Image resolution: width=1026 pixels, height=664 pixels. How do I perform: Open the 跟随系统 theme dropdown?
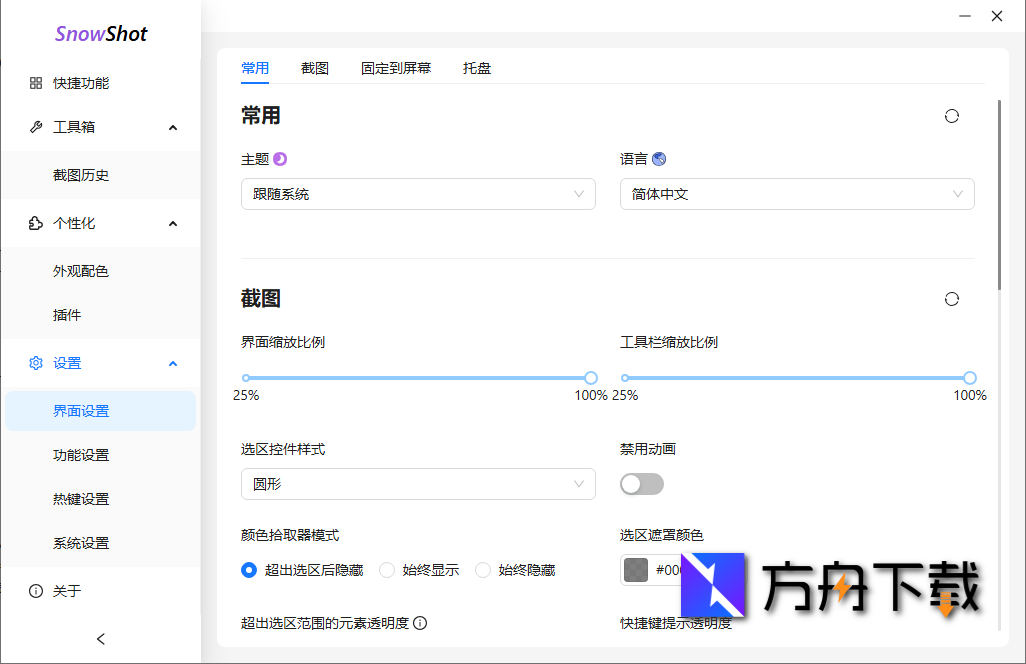tap(418, 193)
